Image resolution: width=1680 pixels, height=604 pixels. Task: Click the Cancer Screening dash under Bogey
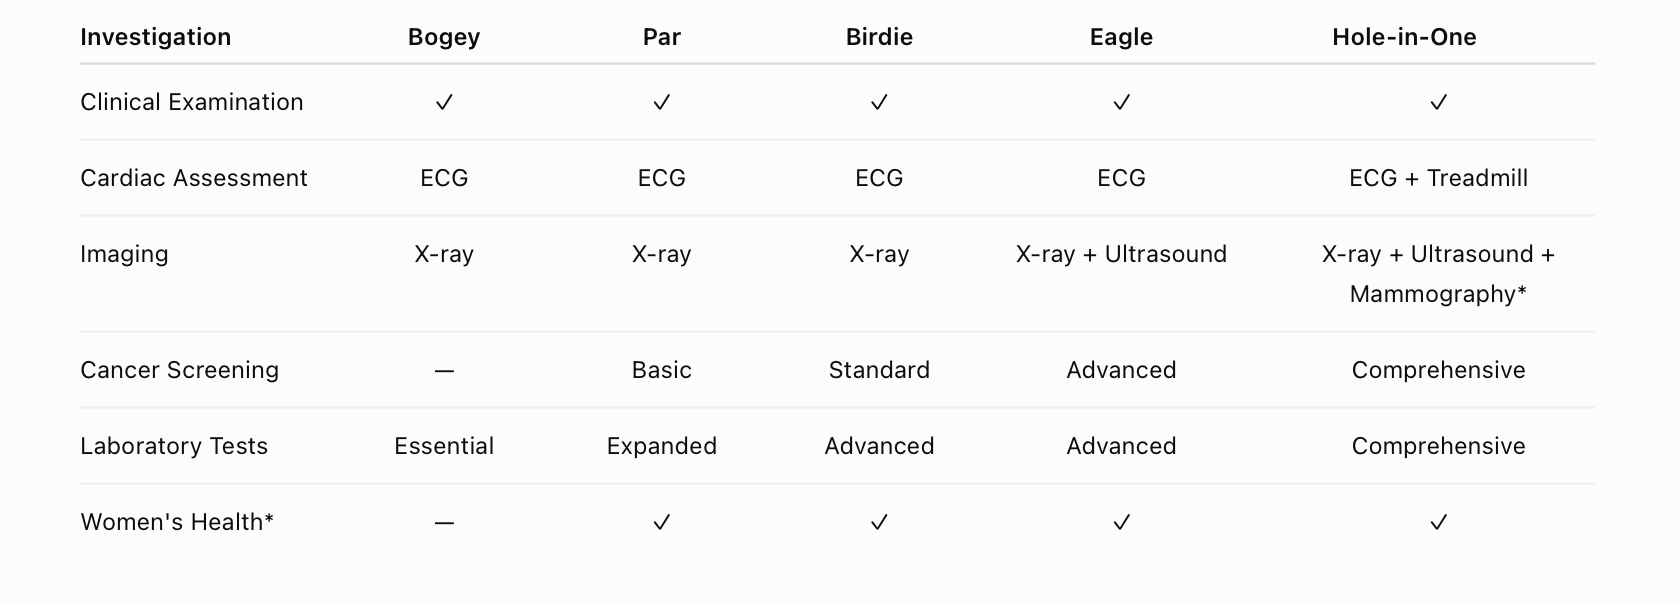click(444, 371)
